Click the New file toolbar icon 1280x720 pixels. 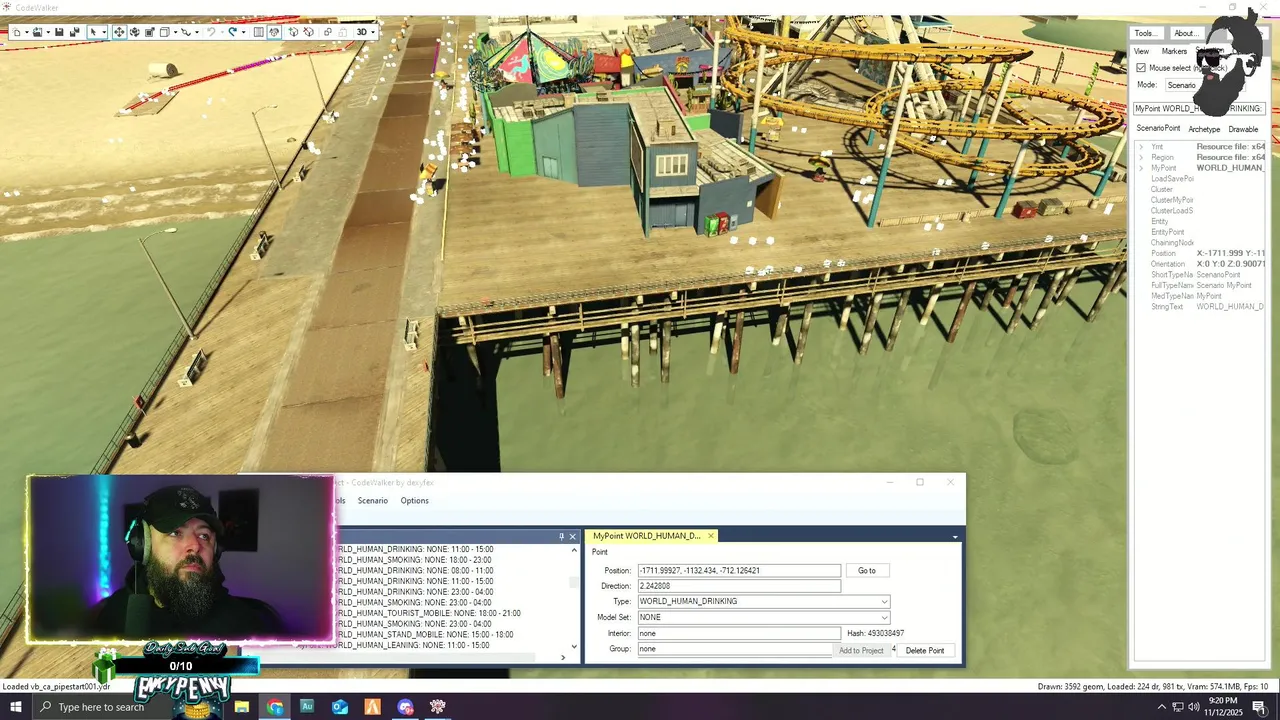pyautogui.click(x=16, y=32)
